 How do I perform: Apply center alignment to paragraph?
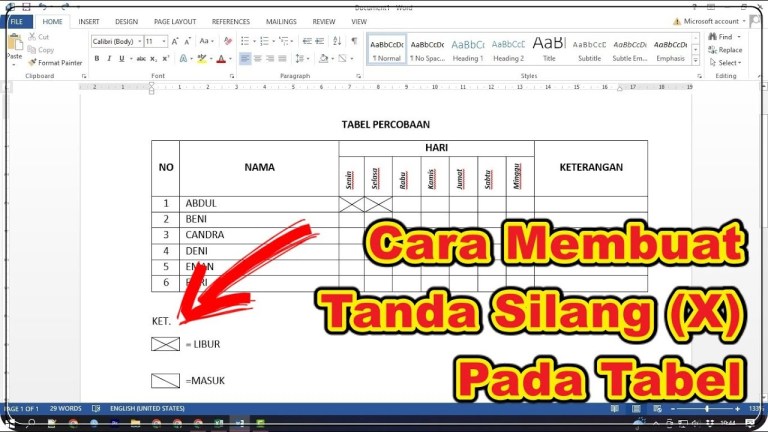[x=258, y=59]
